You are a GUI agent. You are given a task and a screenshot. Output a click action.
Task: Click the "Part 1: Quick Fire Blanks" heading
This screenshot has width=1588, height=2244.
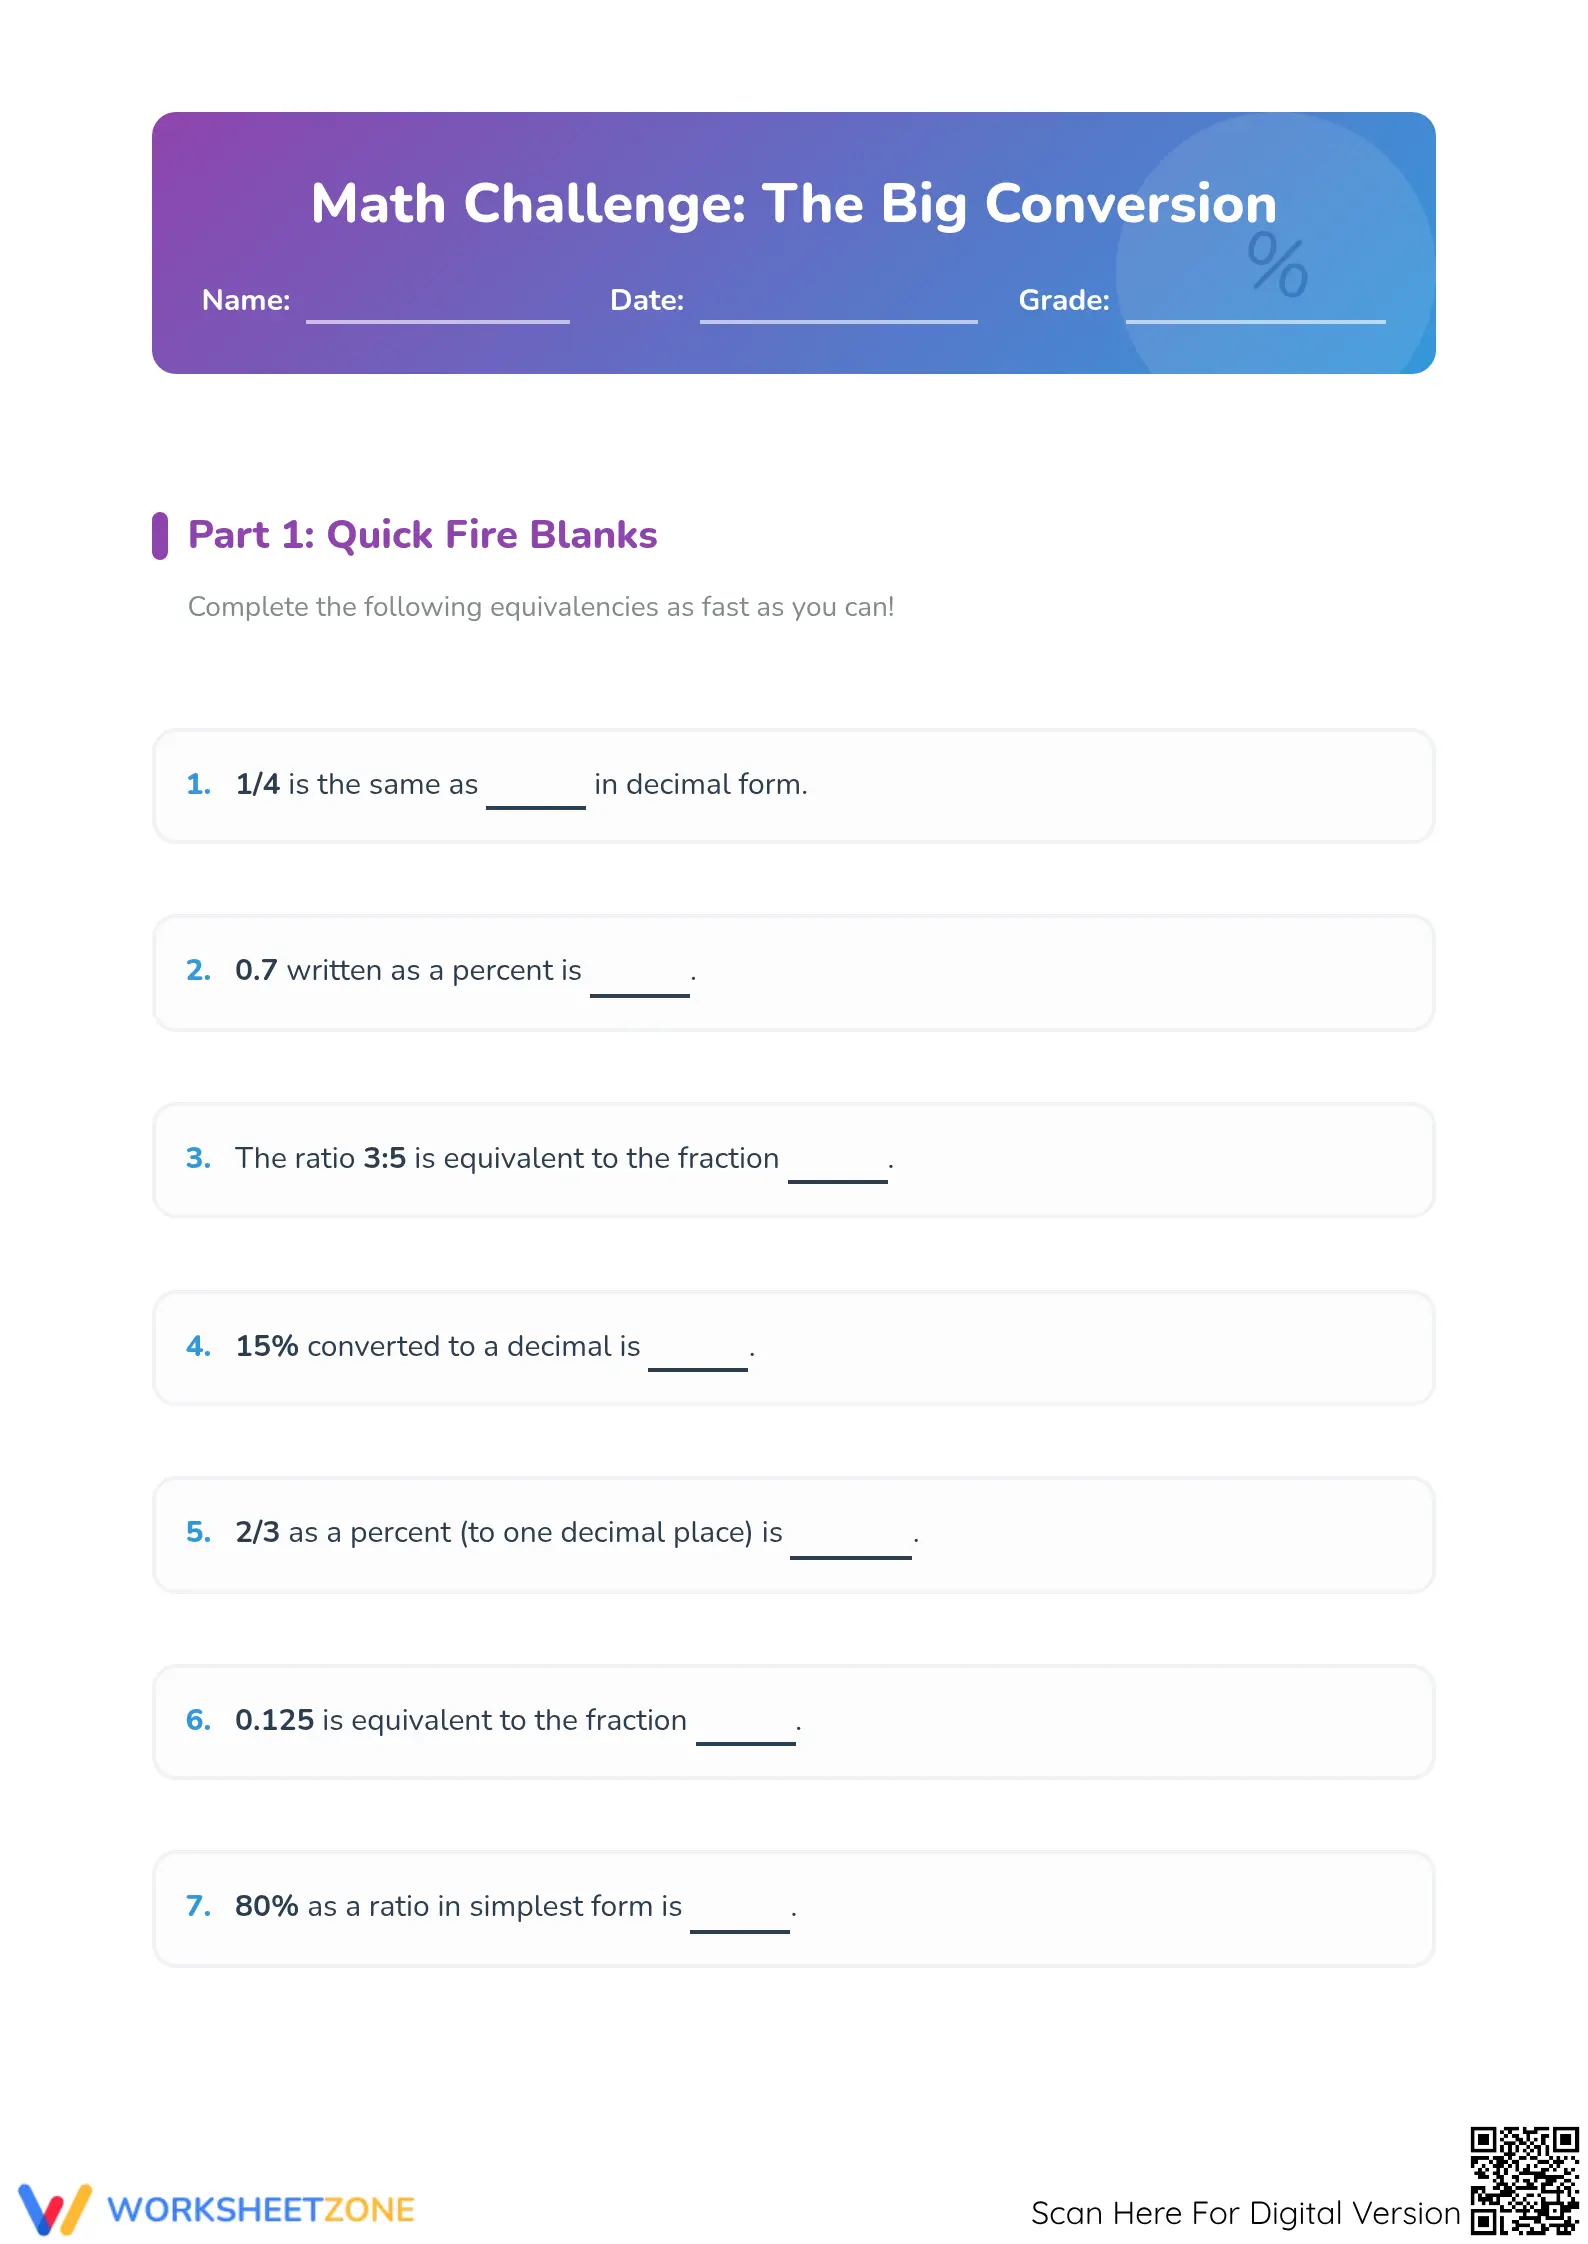pyautogui.click(x=422, y=535)
